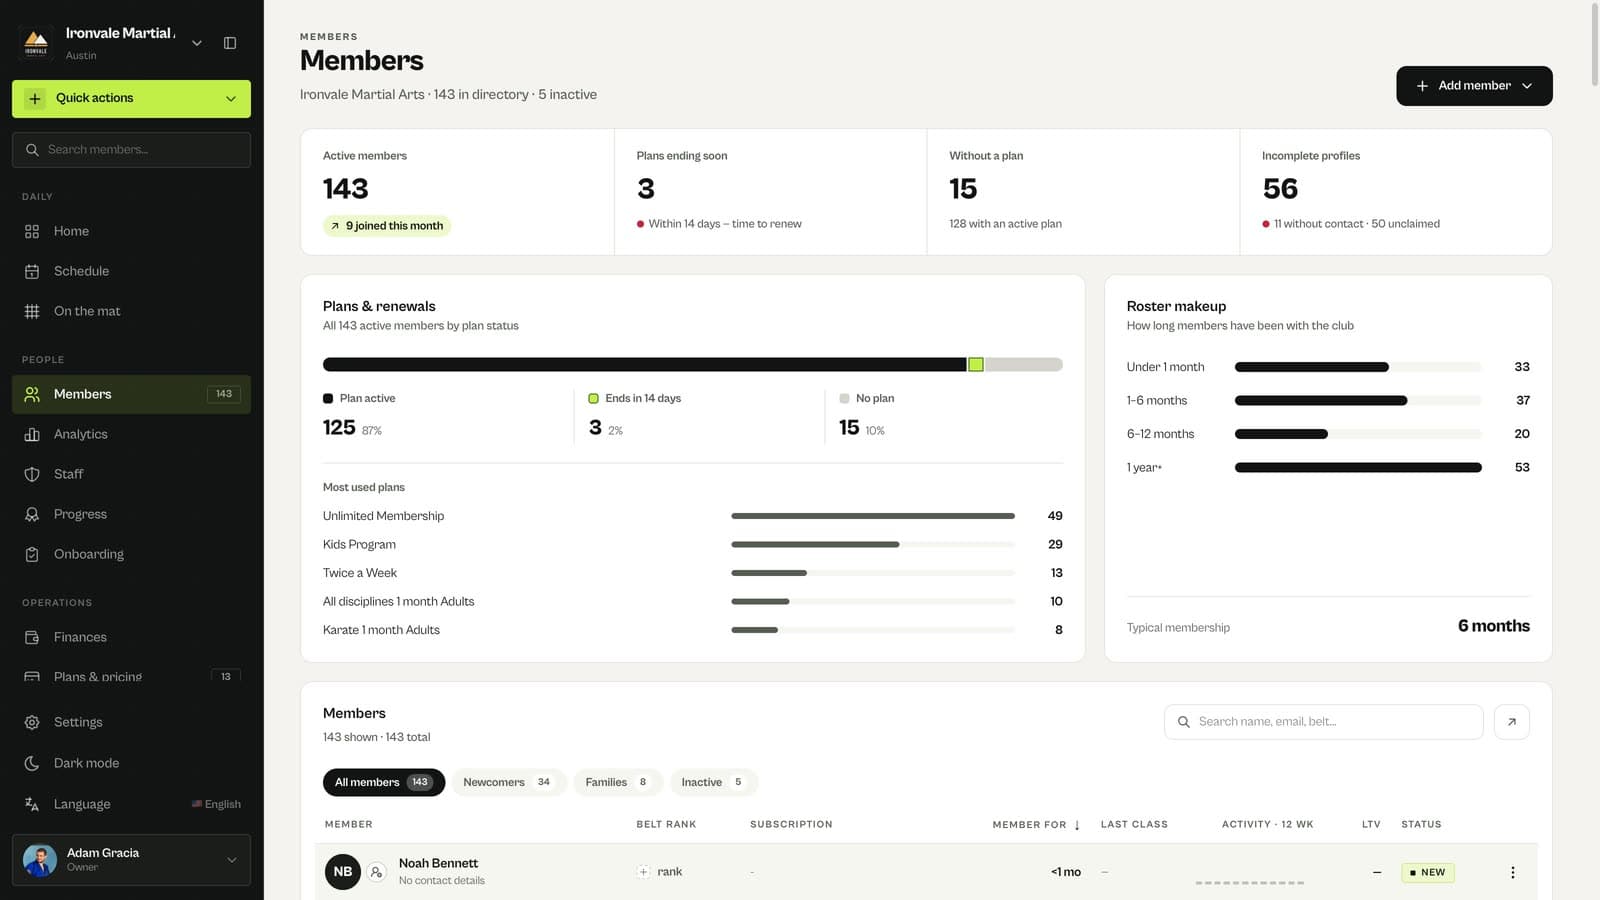This screenshot has height=900, width=1600.
Task: Click the NEW status badge
Action: (x=1428, y=872)
